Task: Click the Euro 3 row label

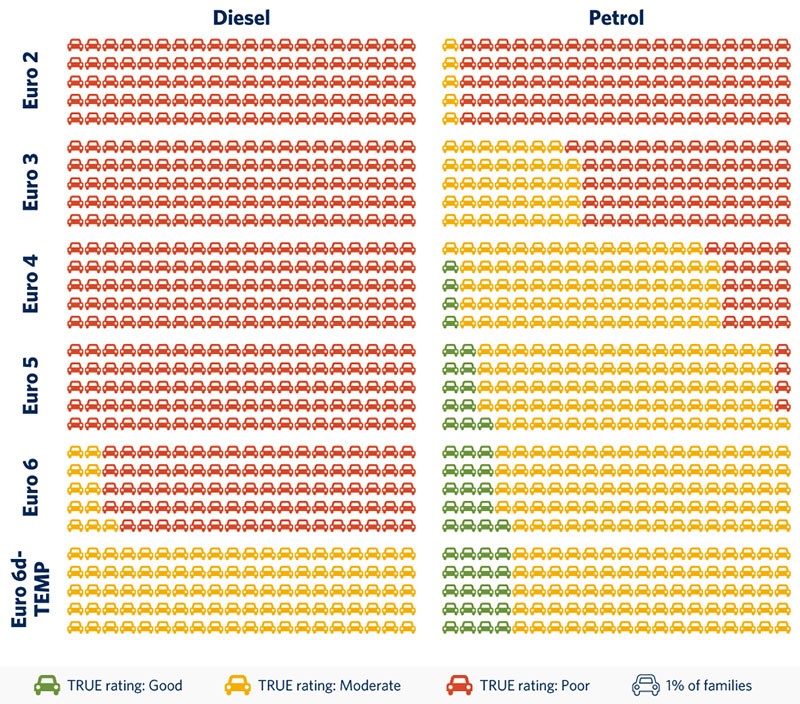Action: (31, 183)
